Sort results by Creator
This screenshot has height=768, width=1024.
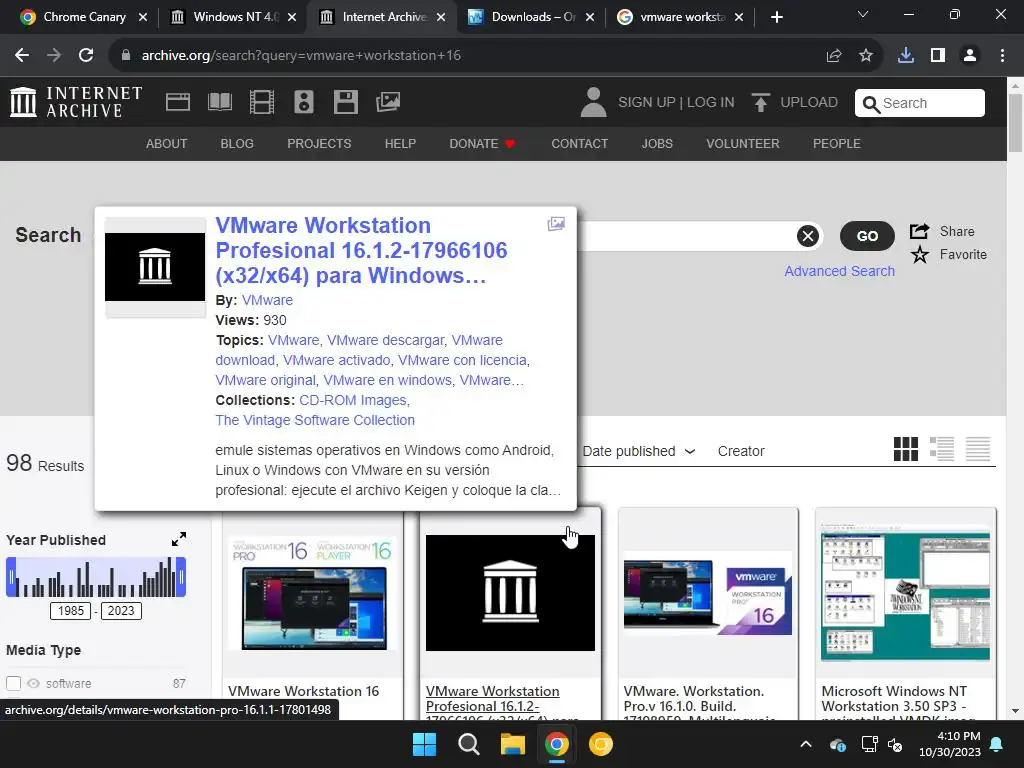741,451
